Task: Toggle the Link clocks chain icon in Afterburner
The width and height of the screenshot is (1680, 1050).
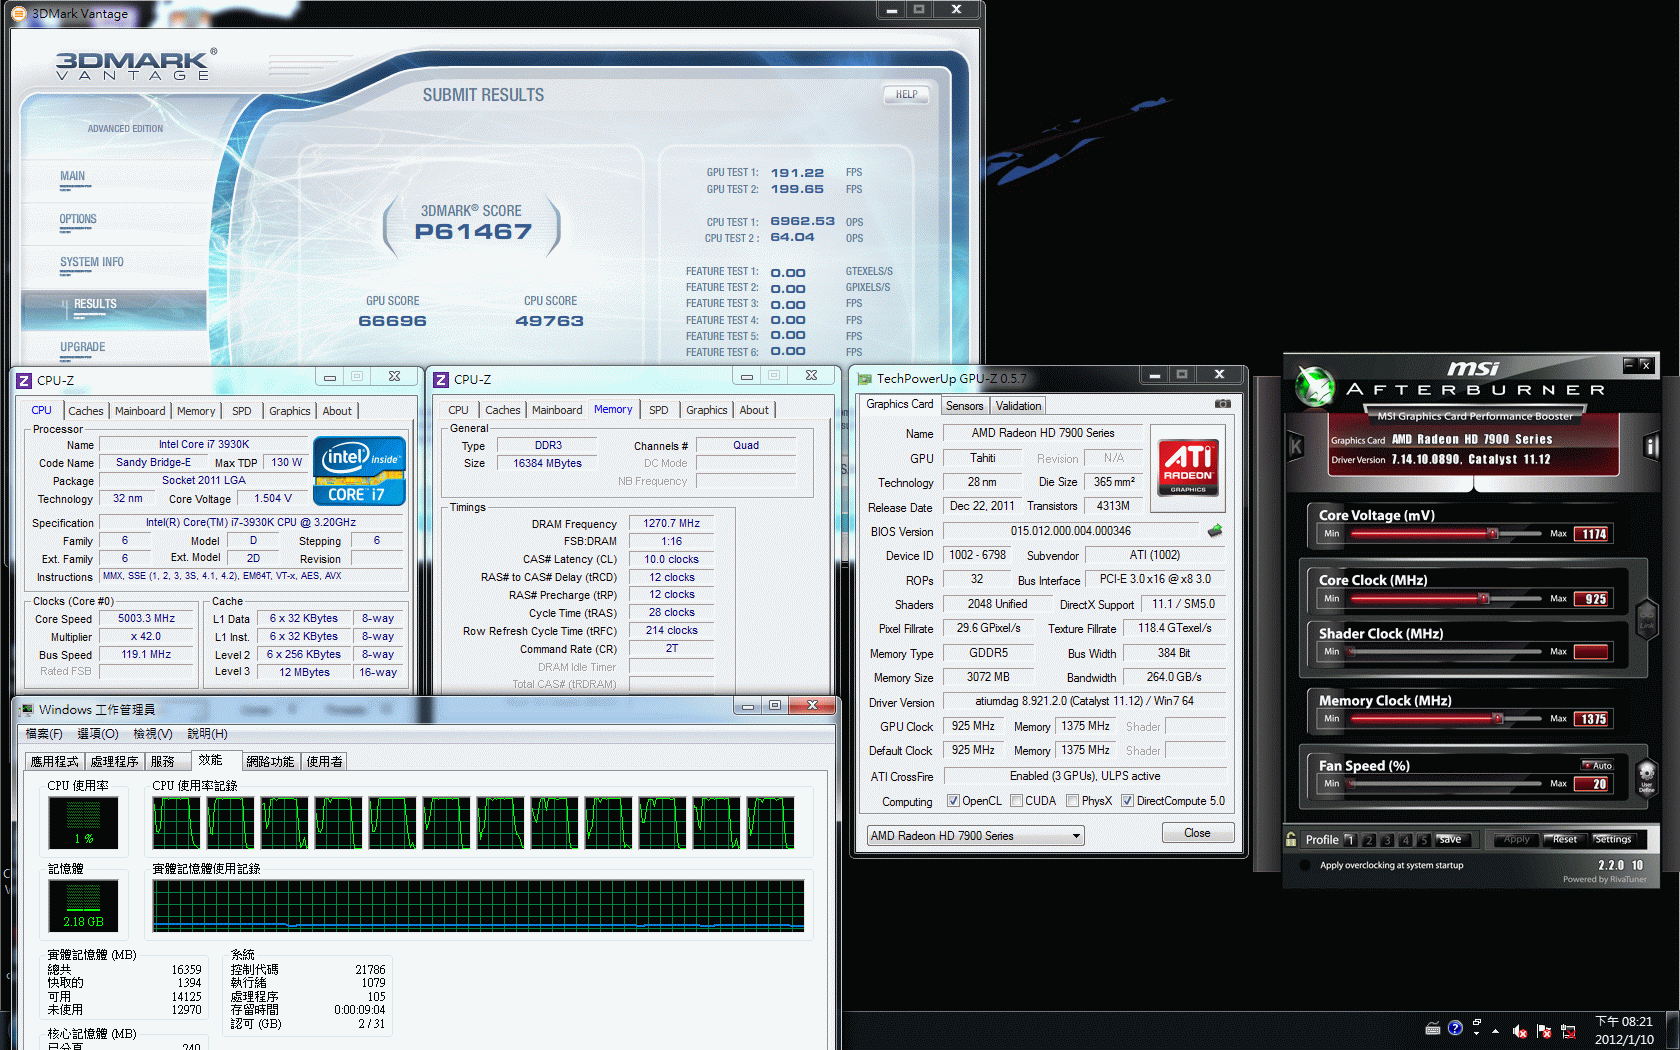Action: coord(1646,618)
